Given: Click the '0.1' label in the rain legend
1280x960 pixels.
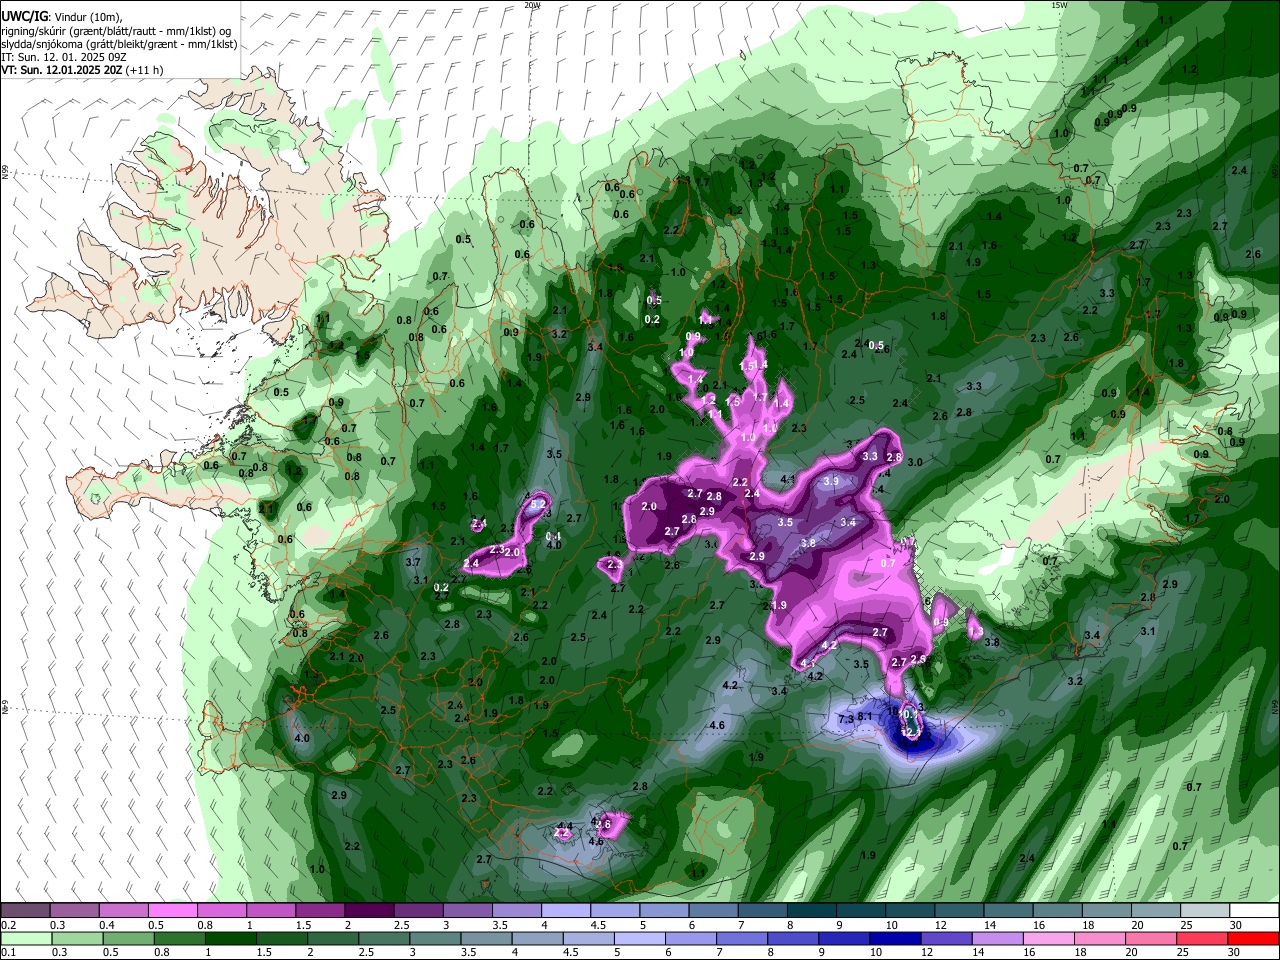Looking at the screenshot, I should click(x=8, y=952).
